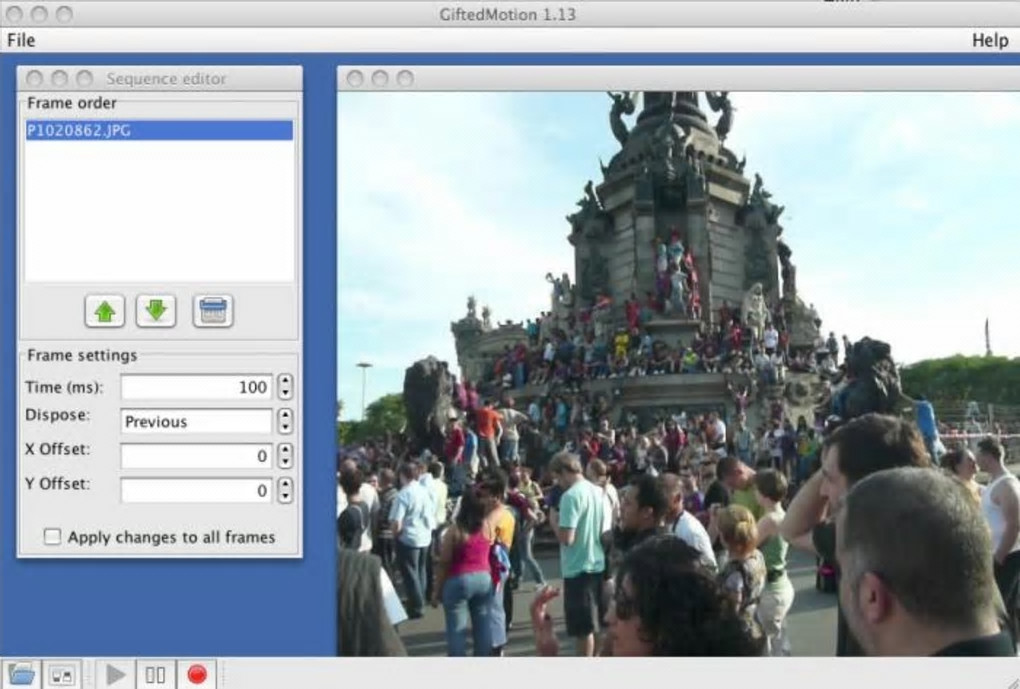Move selected frame up with green arrow

click(105, 311)
